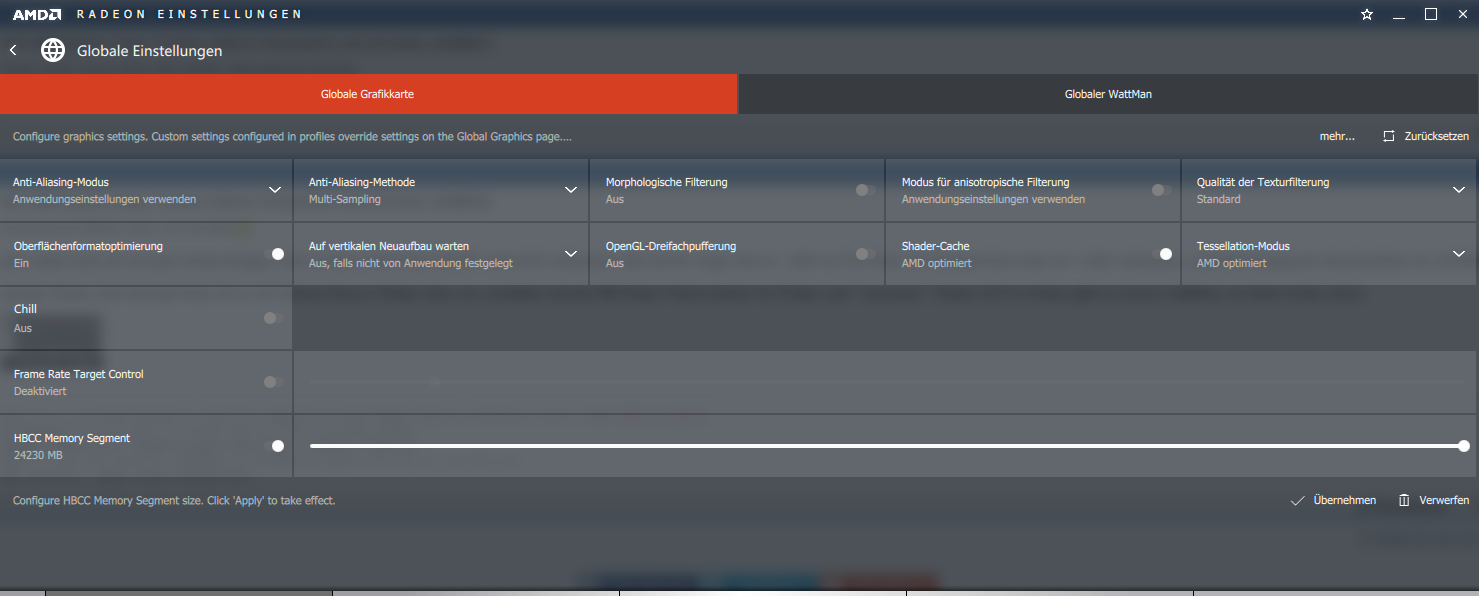Enable OpenGL-Dreifachpufferung switch
Viewport: 1479px width, 596px height.
tap(866, 254)
